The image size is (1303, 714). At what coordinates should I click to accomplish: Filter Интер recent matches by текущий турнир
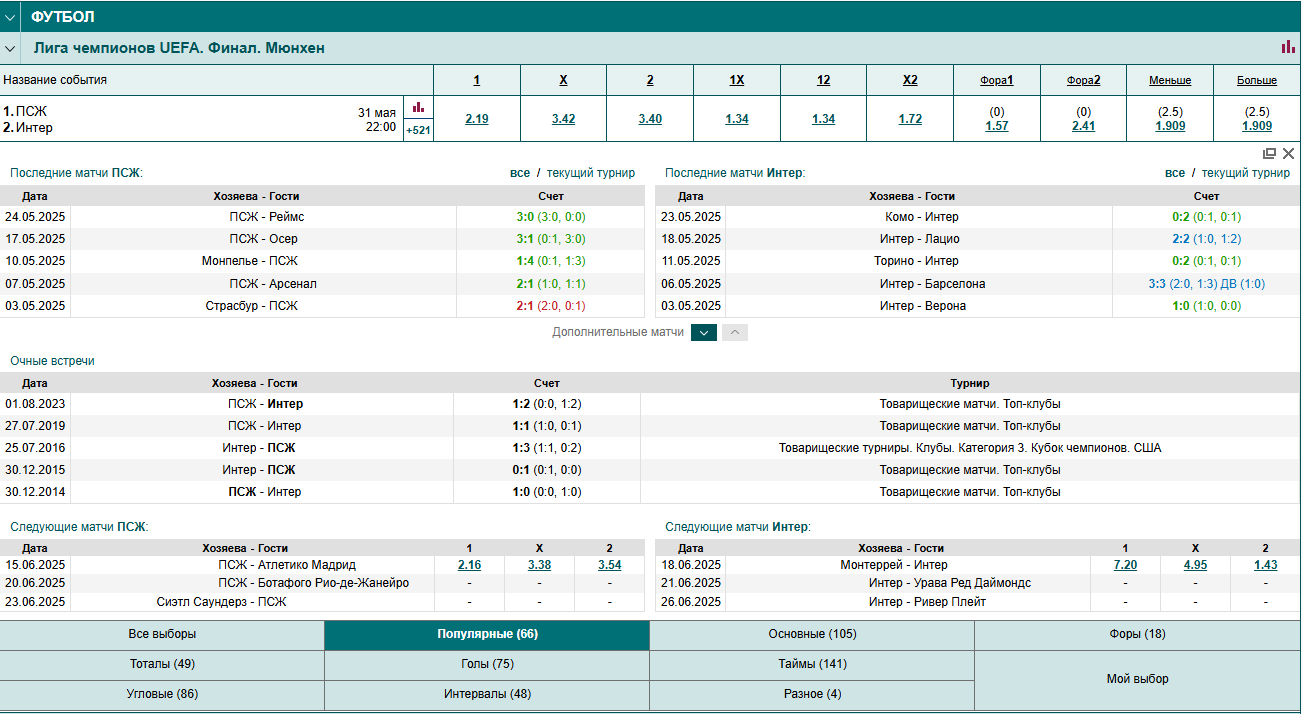click(1246, 173)
